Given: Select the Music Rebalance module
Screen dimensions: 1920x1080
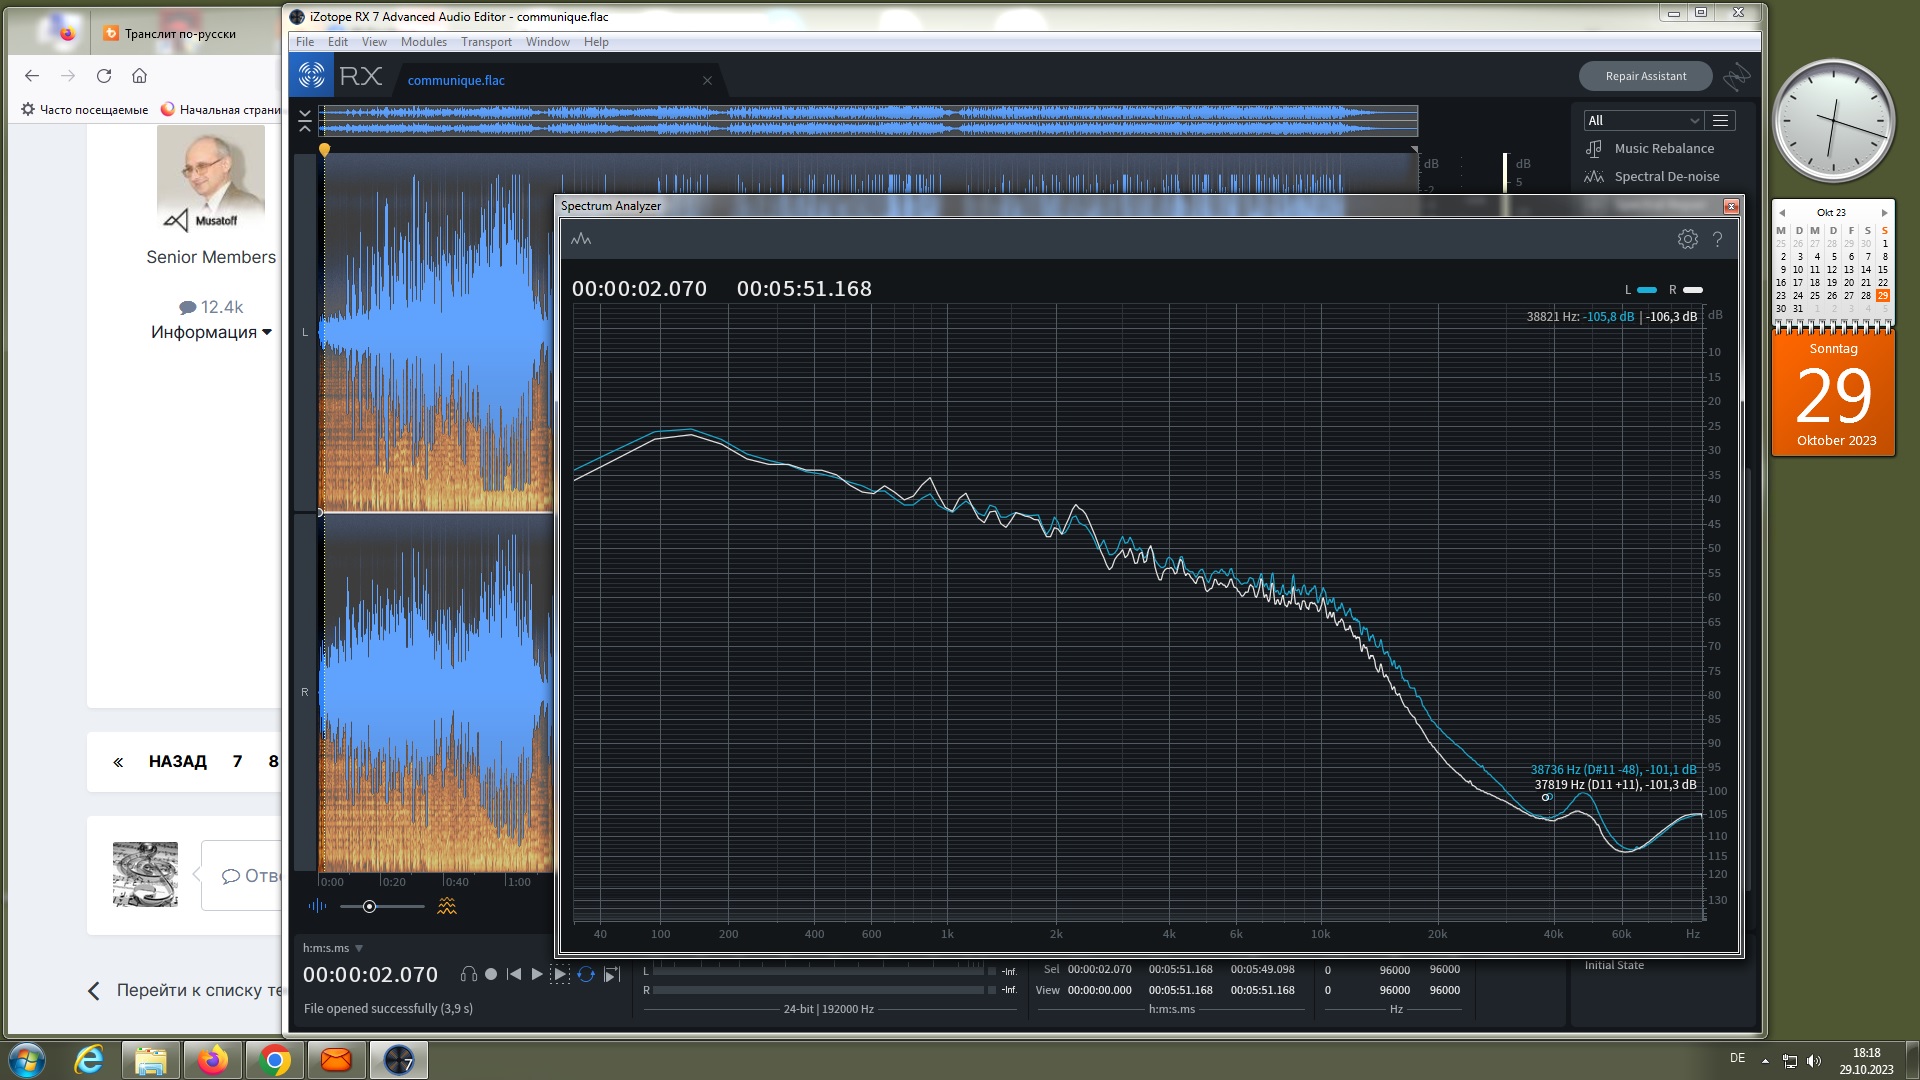Looking at the screenshot, I should tap(1663, 148).
